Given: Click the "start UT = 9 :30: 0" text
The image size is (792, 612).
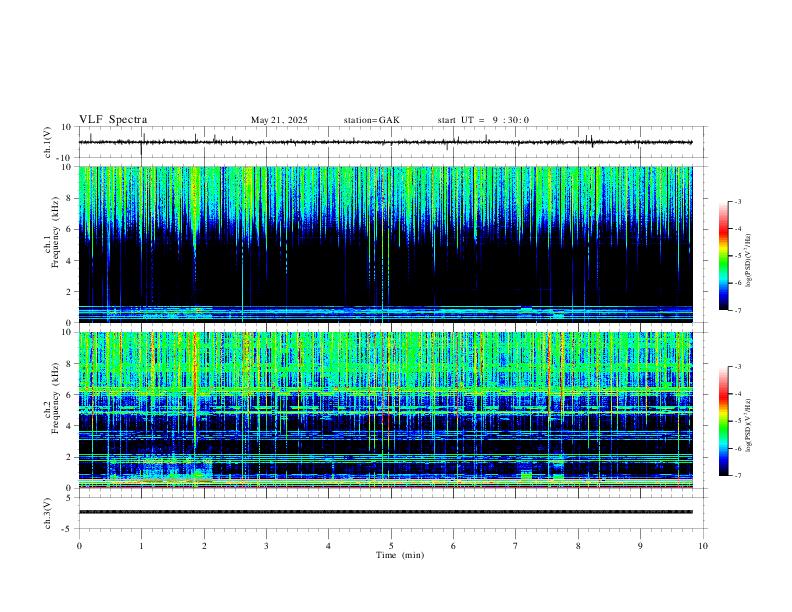Looking at the screenshot, I should click(x=483, y=120).
